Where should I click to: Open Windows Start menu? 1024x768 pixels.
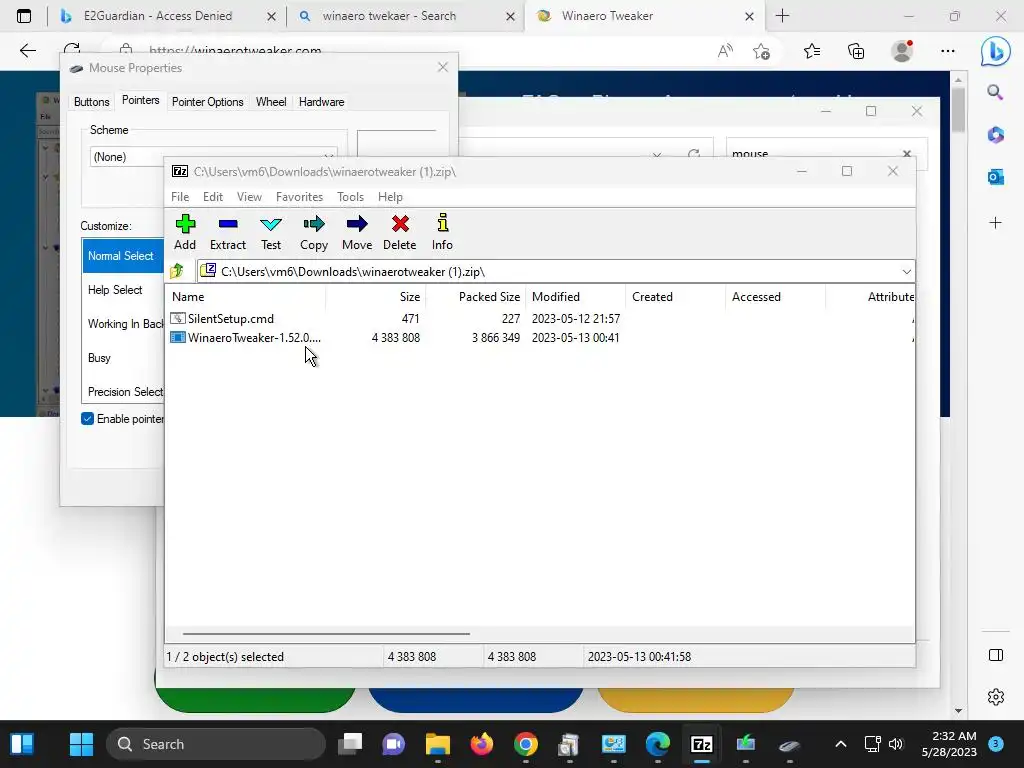[82, 744]
